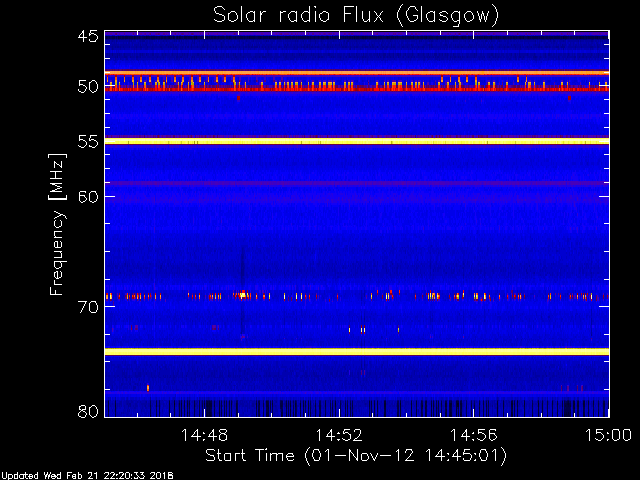
Task: Click the '55' frequency tick label
Action: (88, 142)
